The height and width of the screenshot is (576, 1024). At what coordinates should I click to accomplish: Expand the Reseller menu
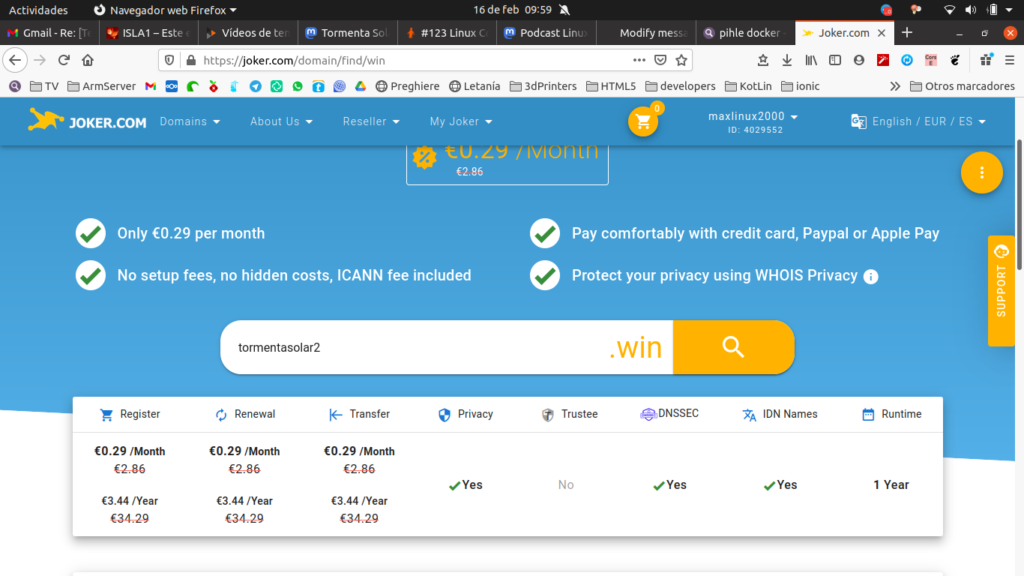(x=372, y=121)
